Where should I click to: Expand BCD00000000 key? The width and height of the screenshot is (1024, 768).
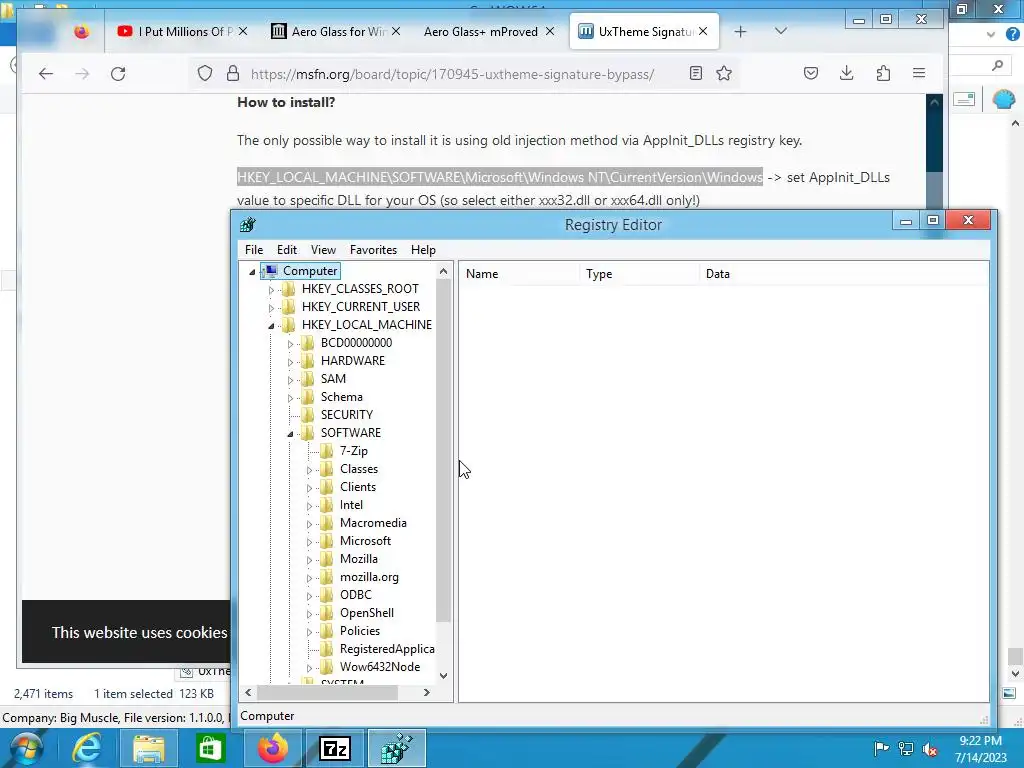click(x=290, y=344)
